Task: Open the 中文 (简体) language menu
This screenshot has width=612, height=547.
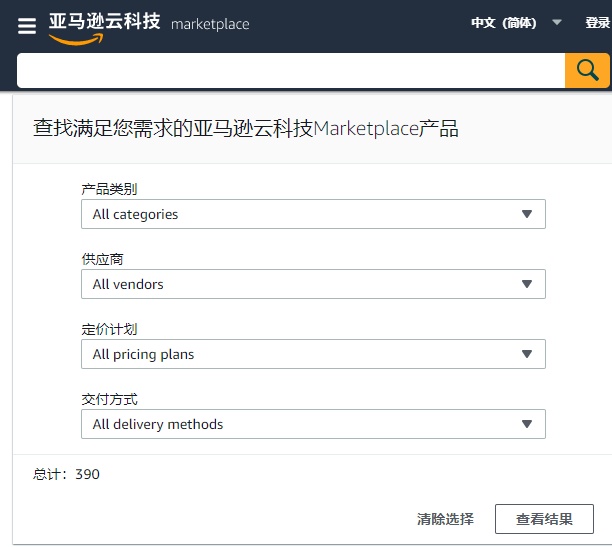Action: [x=503, y=23]
